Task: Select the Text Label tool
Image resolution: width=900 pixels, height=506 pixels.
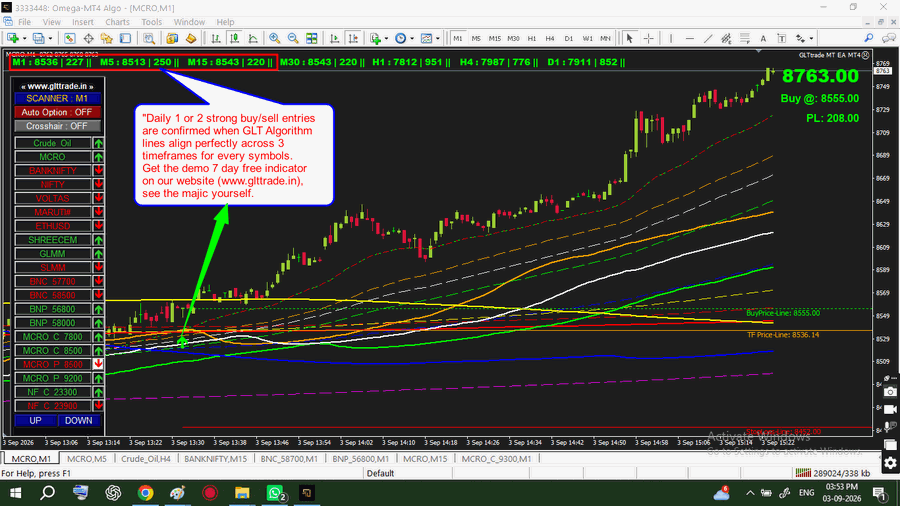Action: pyautogui.click(x=781, y=38)
